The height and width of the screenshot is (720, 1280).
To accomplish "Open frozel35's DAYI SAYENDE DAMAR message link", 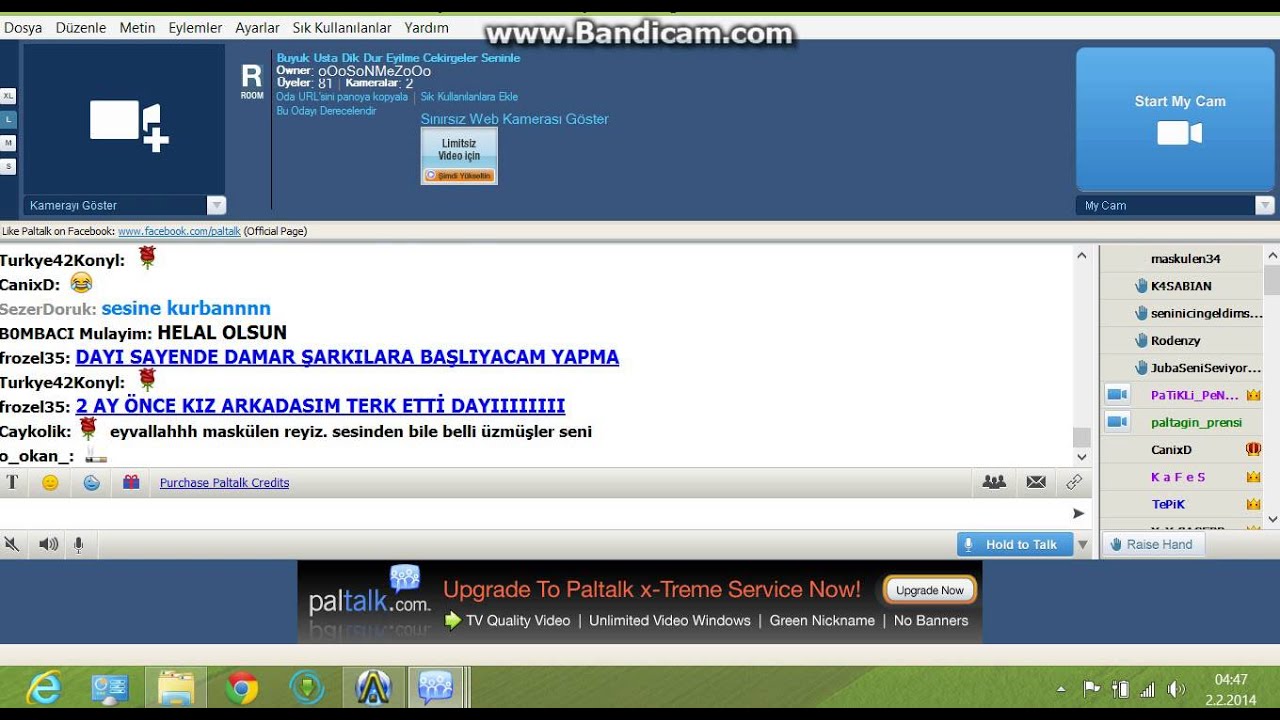I will pos(347,357).
